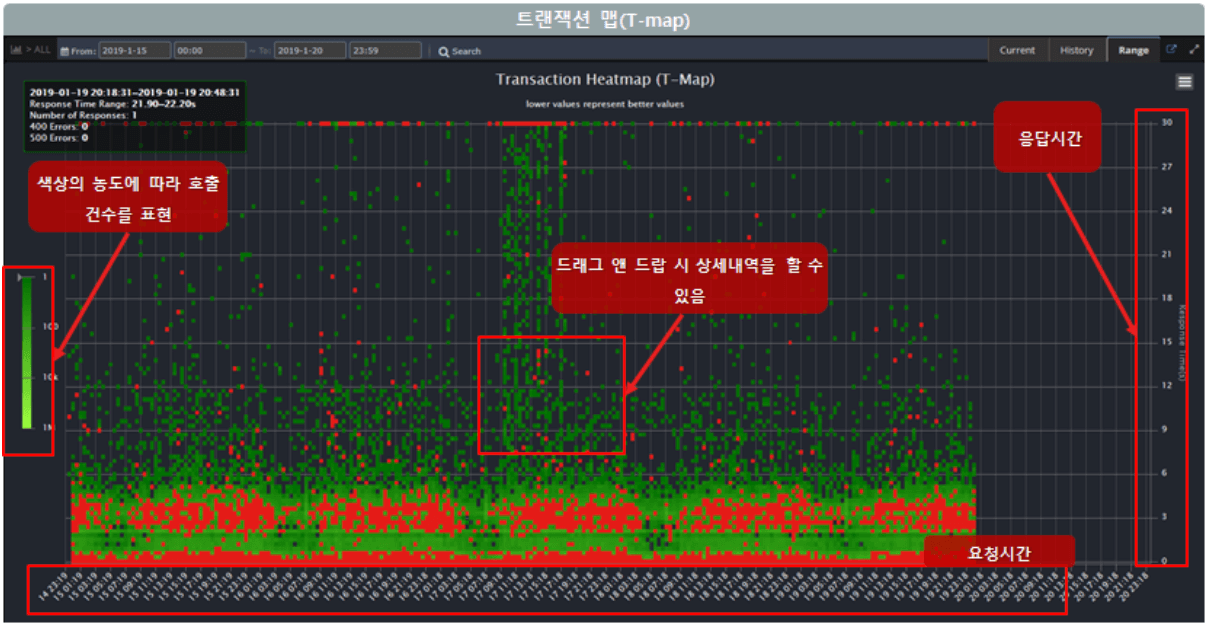1210x628 pixels.
Task: Click the ALL breadcrumb link
Action: (x=42, y=50)
